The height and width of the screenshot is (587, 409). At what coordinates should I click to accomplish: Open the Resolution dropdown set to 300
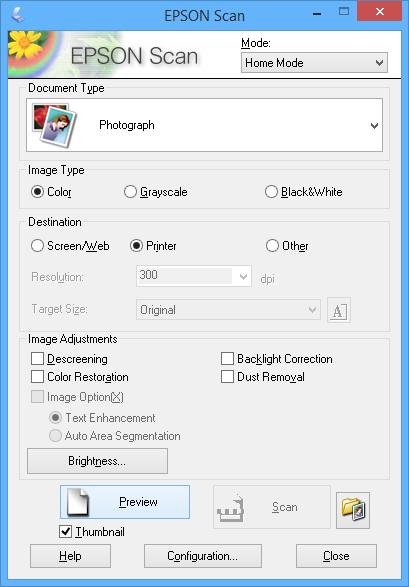[193, 276]
